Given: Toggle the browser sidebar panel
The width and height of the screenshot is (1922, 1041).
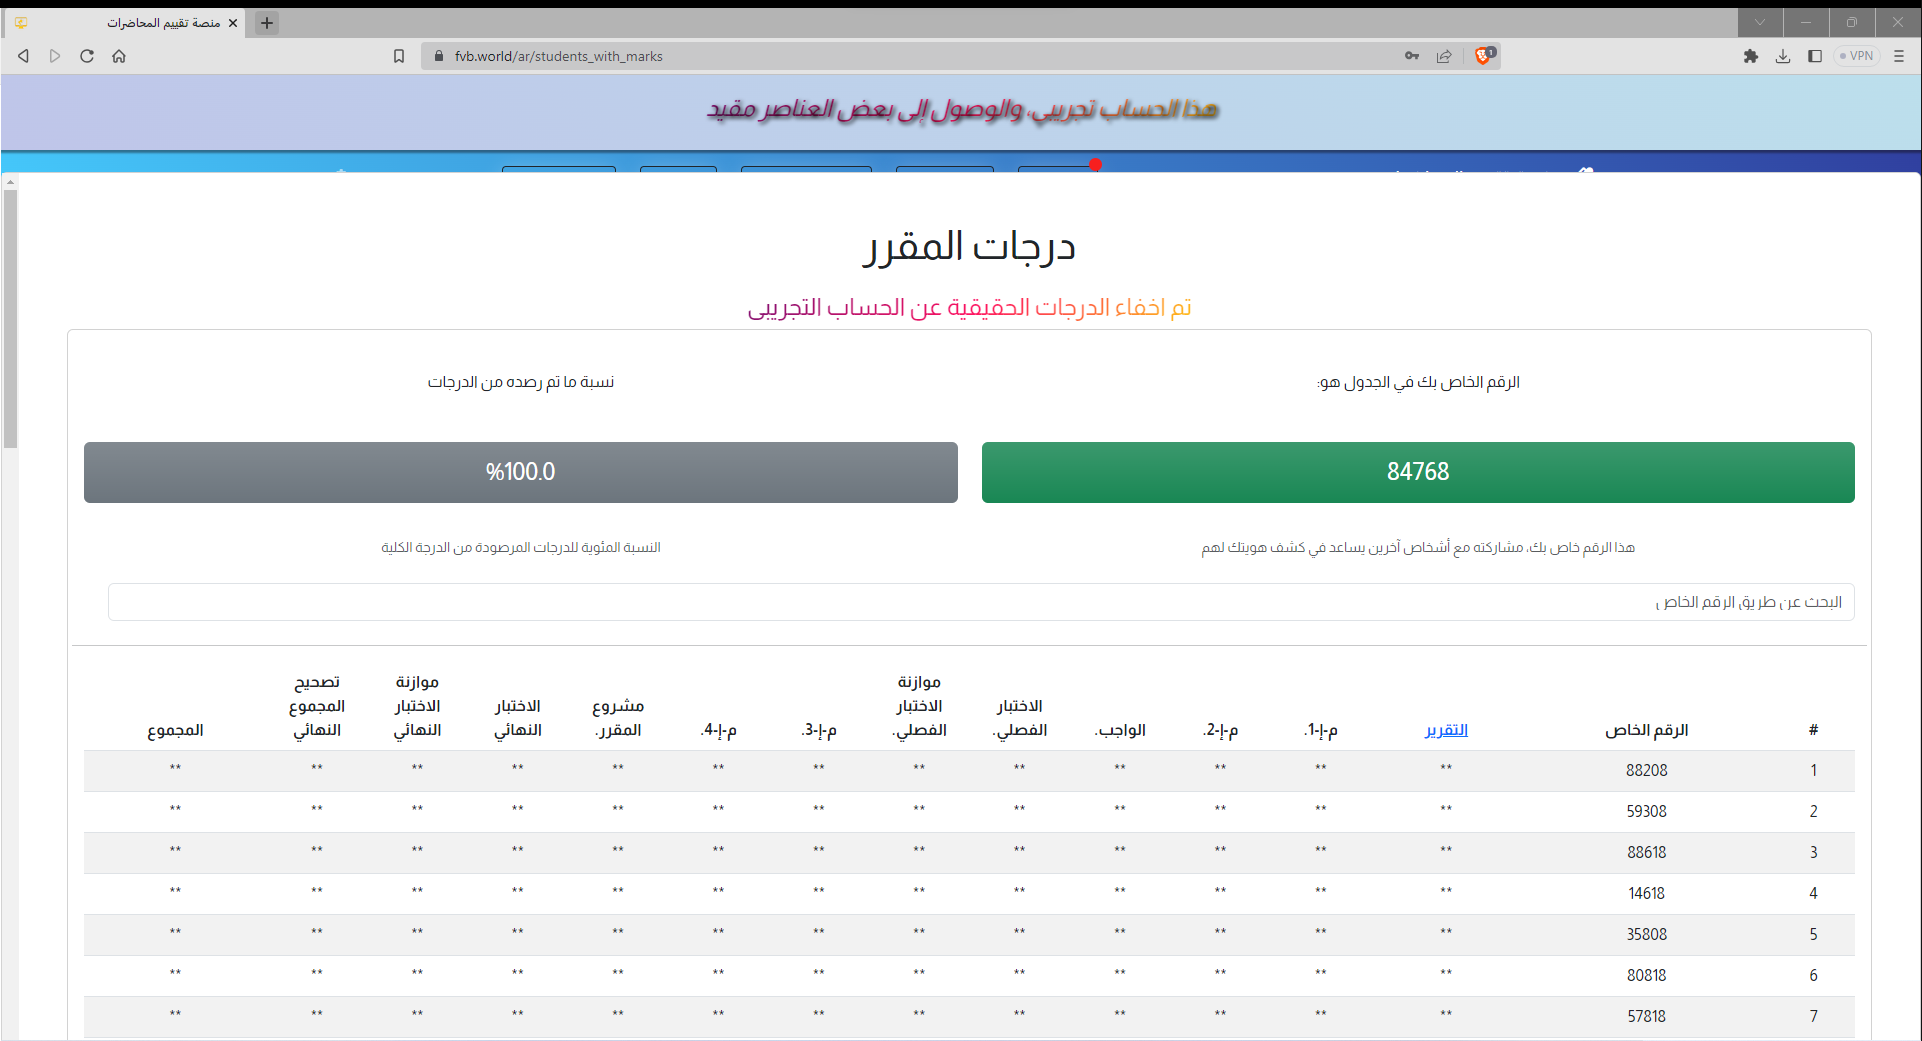Looking at the screenshot, I should coord(1814,56).
